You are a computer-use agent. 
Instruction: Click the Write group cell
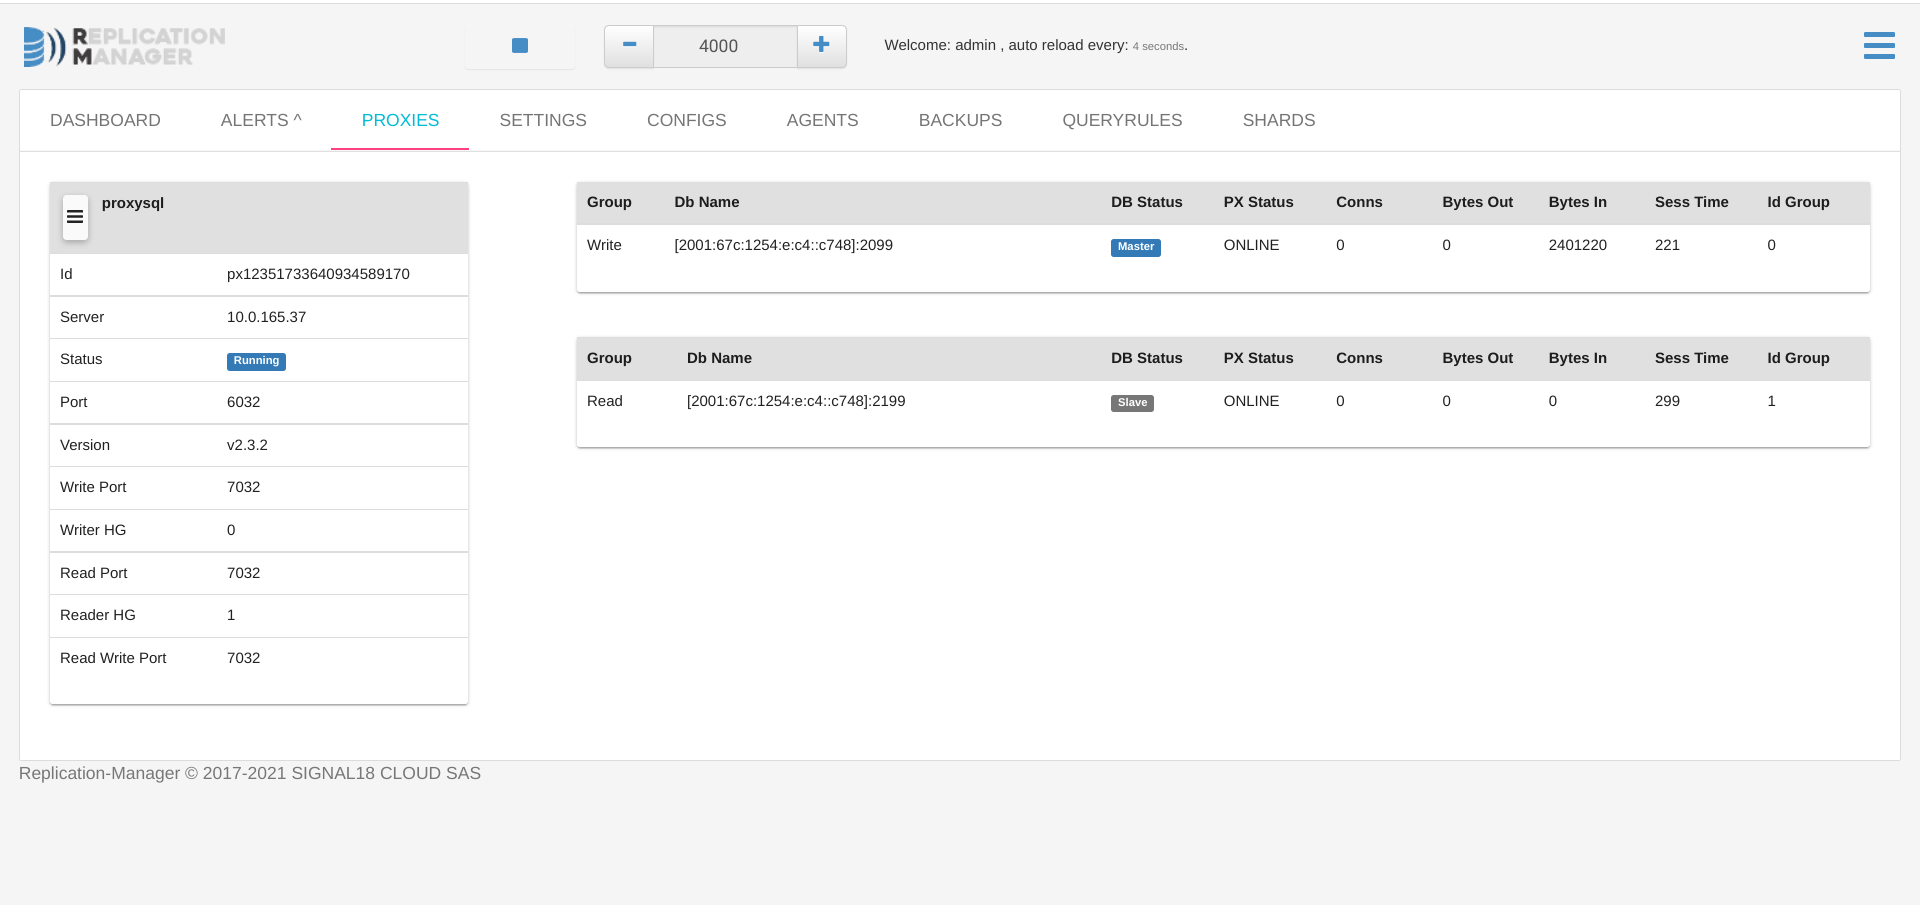(604, 245)
